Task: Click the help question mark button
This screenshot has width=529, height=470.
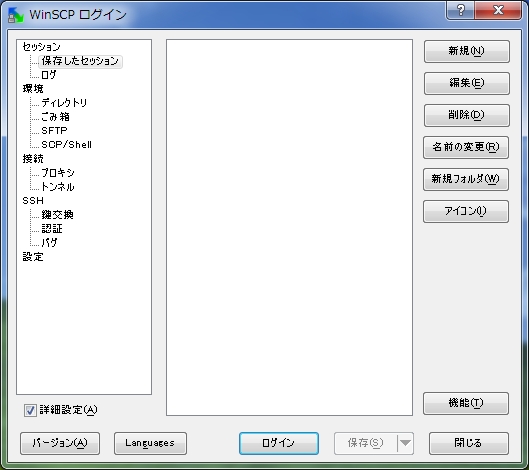Action: click(x=461, y=10)
